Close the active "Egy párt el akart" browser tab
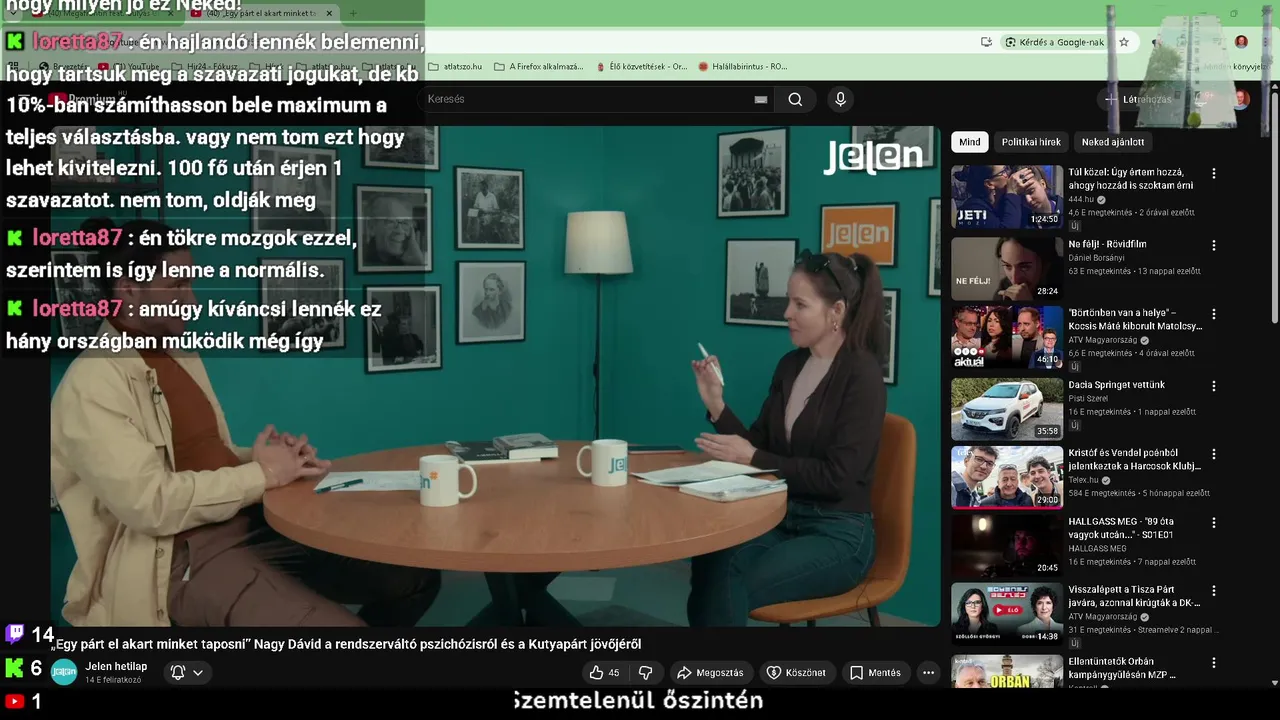 329,13
